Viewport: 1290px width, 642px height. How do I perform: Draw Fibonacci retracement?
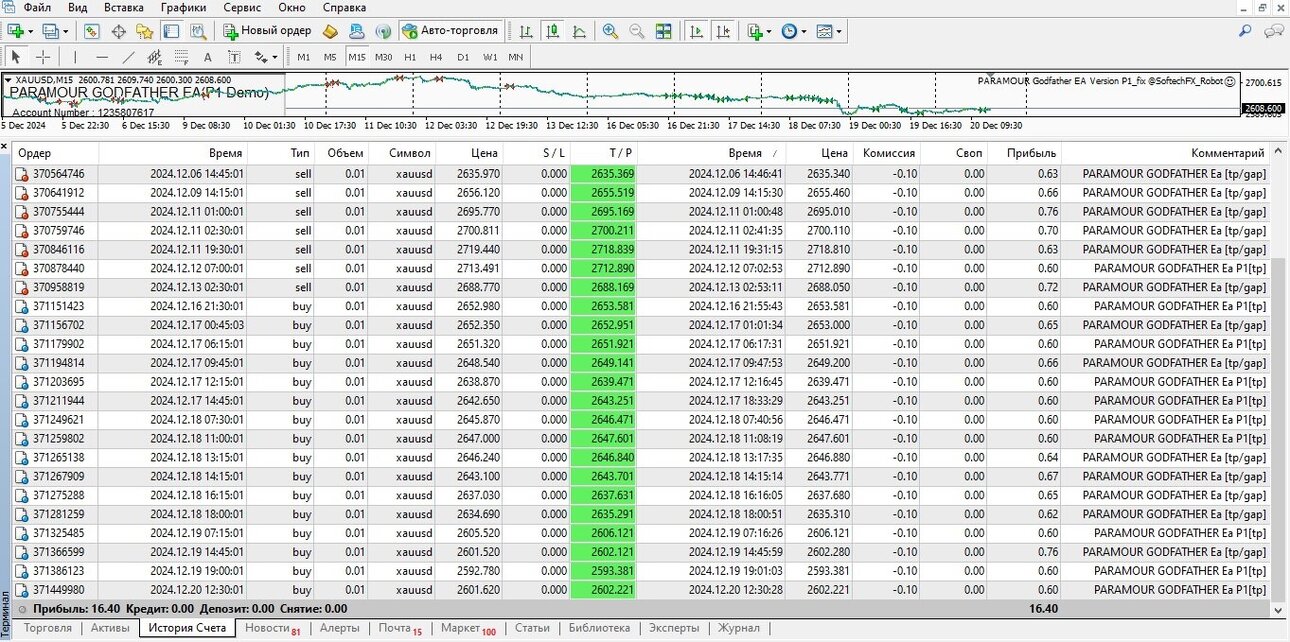click(x=181, y=57)
